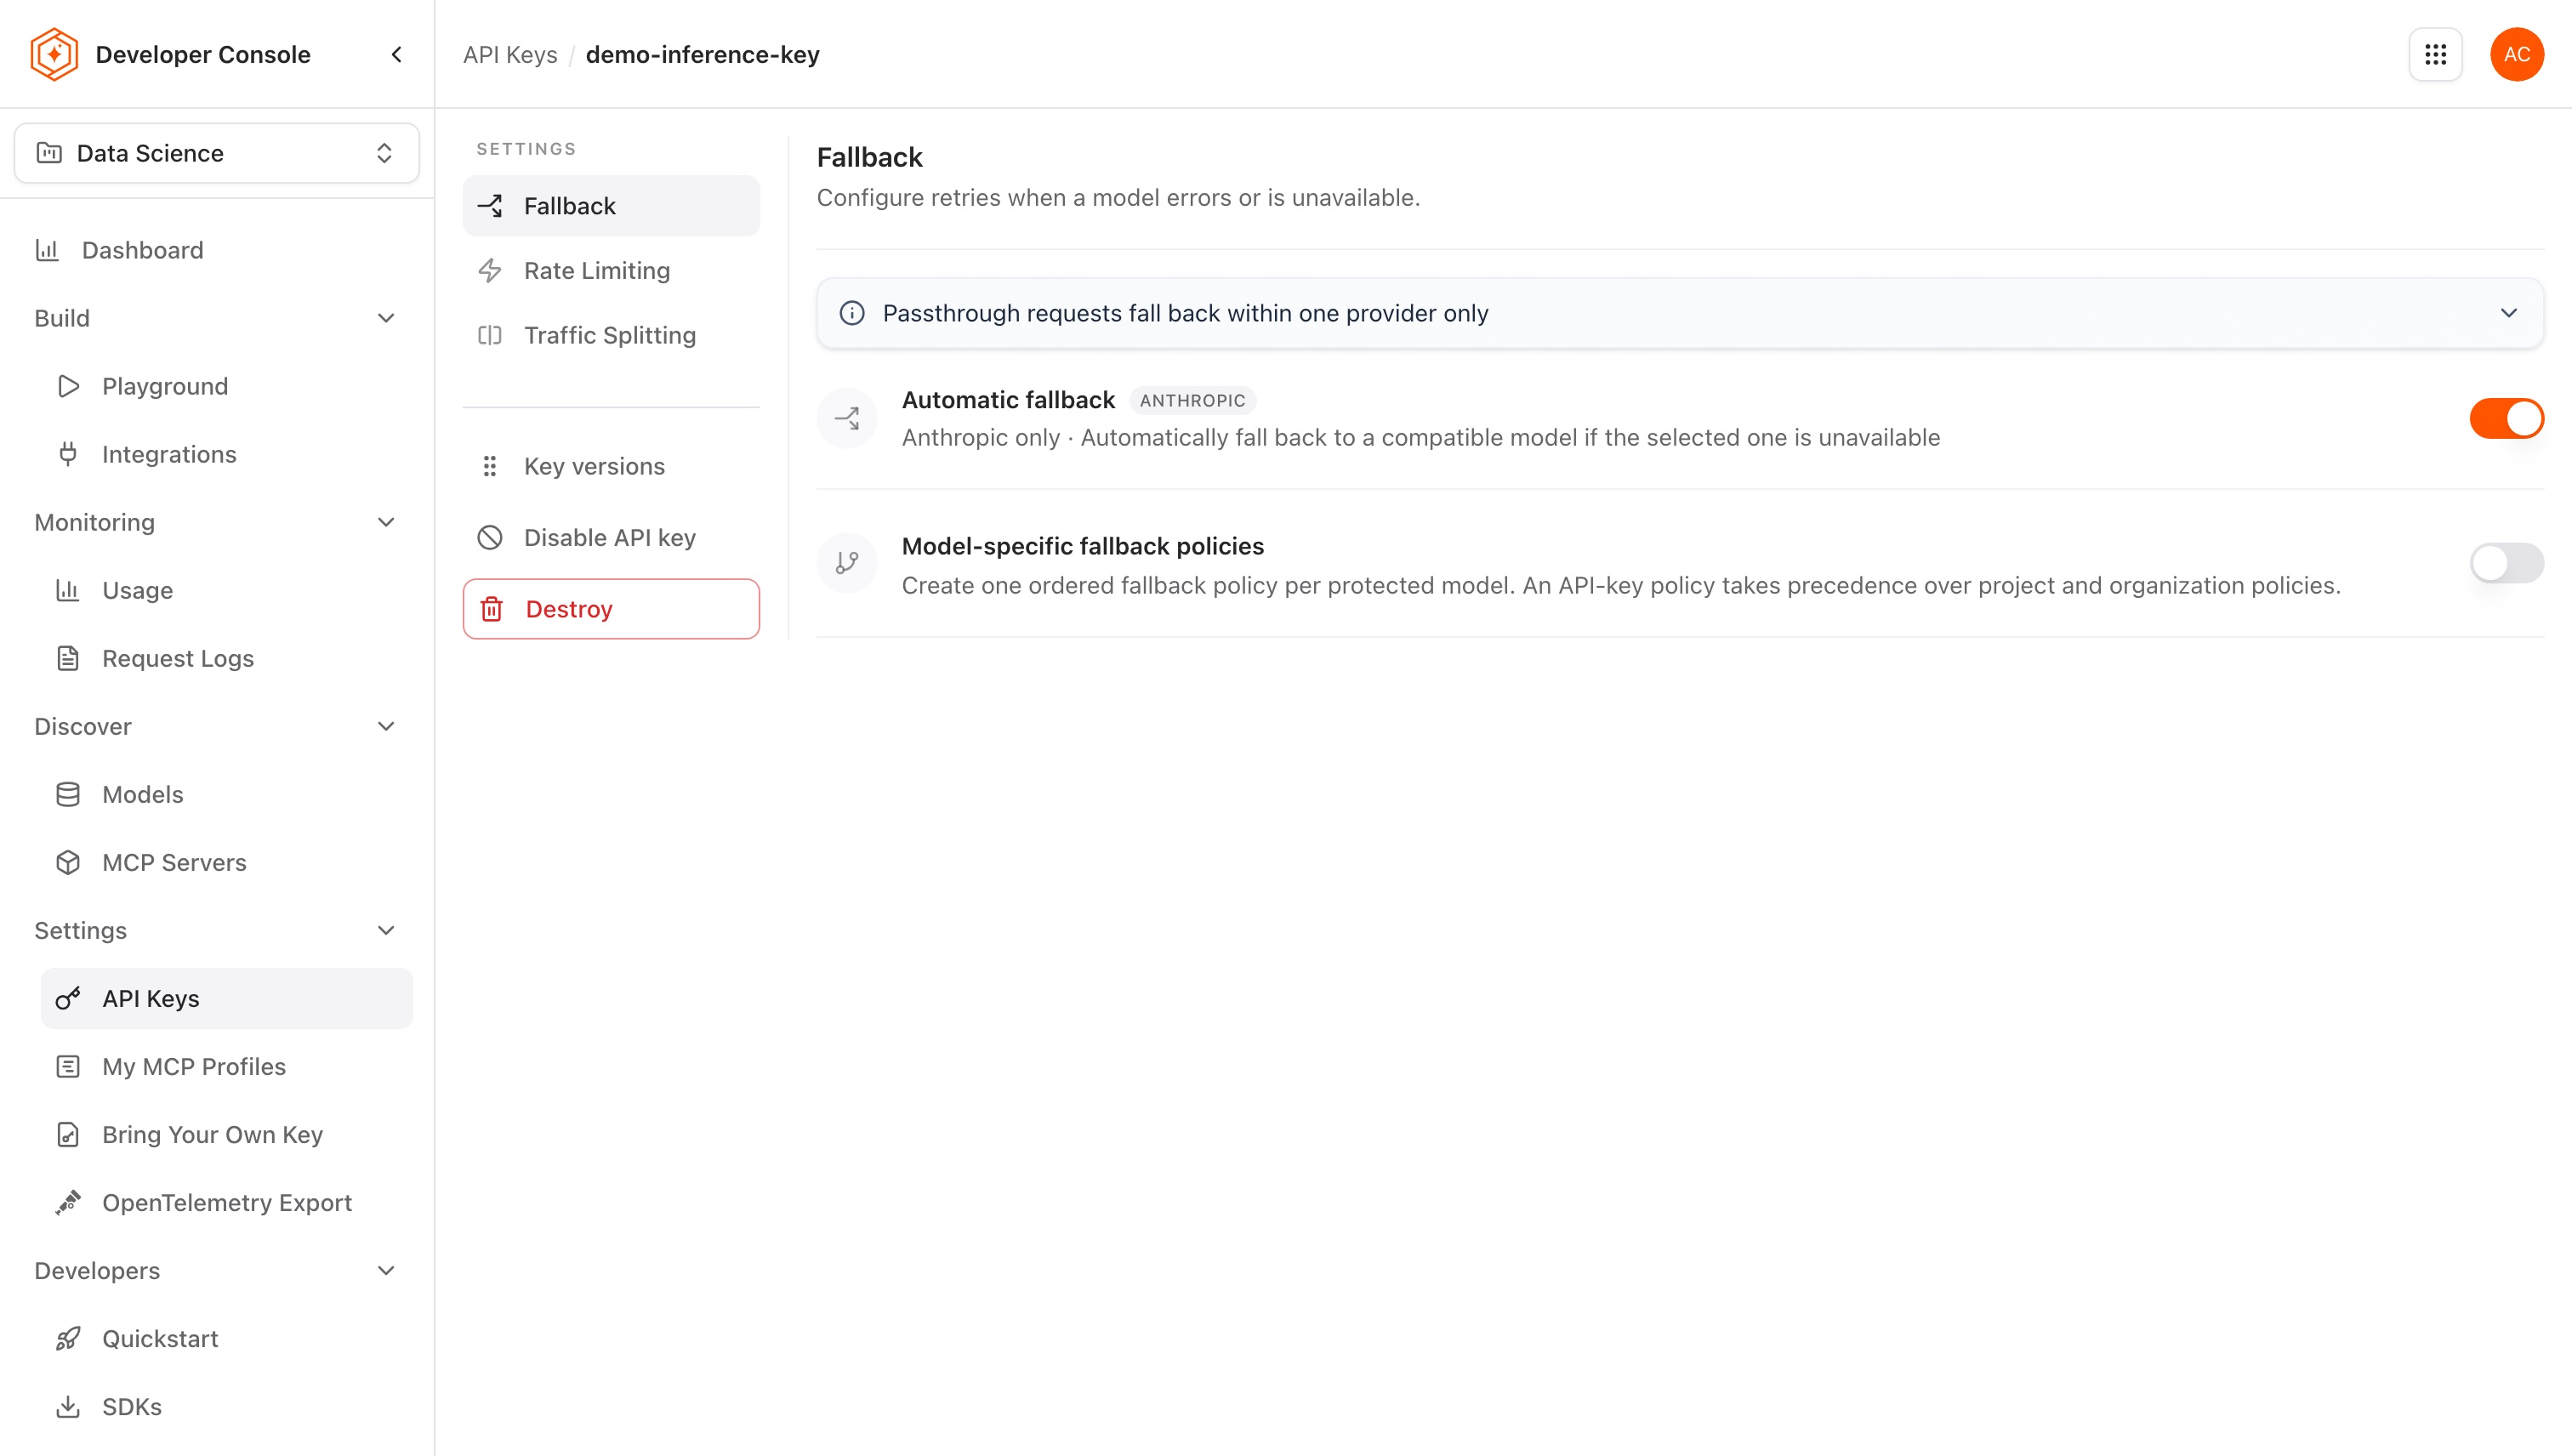Image resolution: width=2572 pixels, height=1456 pixels.
Task: Click the demo-inference-key breadcrumb title
Action: 702,54
